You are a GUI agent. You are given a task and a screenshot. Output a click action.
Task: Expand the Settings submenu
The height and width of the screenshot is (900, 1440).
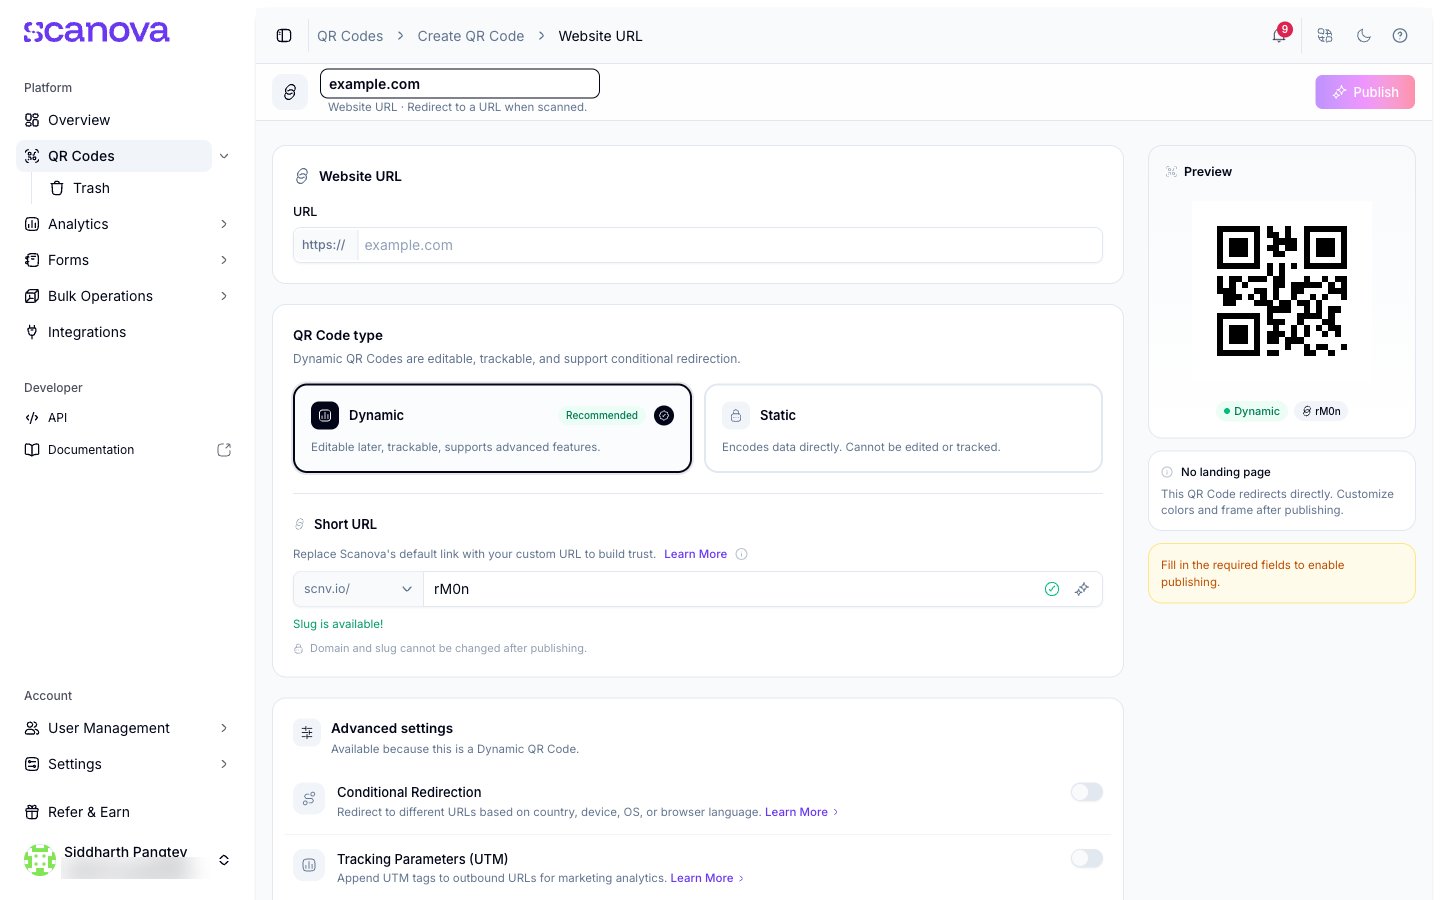tap(224, 764)
